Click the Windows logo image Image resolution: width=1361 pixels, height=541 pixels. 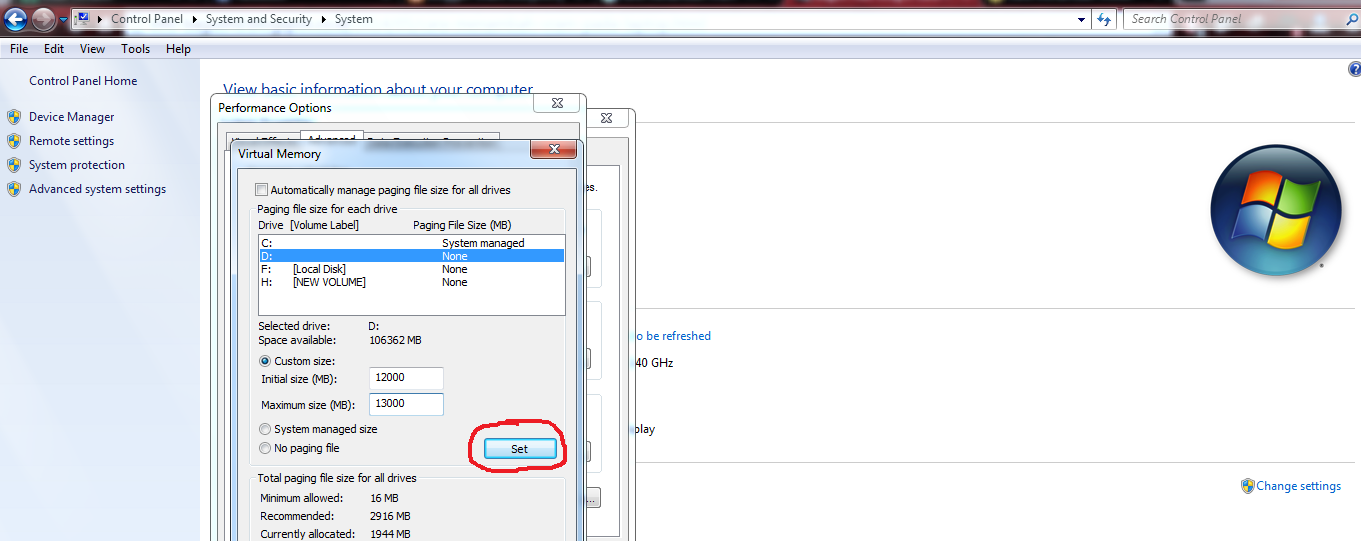(x=1276, y=210)
